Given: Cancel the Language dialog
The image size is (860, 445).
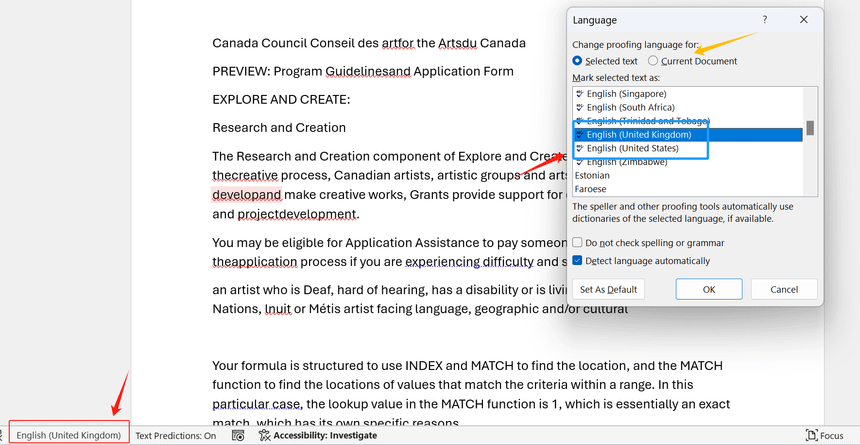Looking at the screenshot, I should pyautogui.click(x=784, y=290).
